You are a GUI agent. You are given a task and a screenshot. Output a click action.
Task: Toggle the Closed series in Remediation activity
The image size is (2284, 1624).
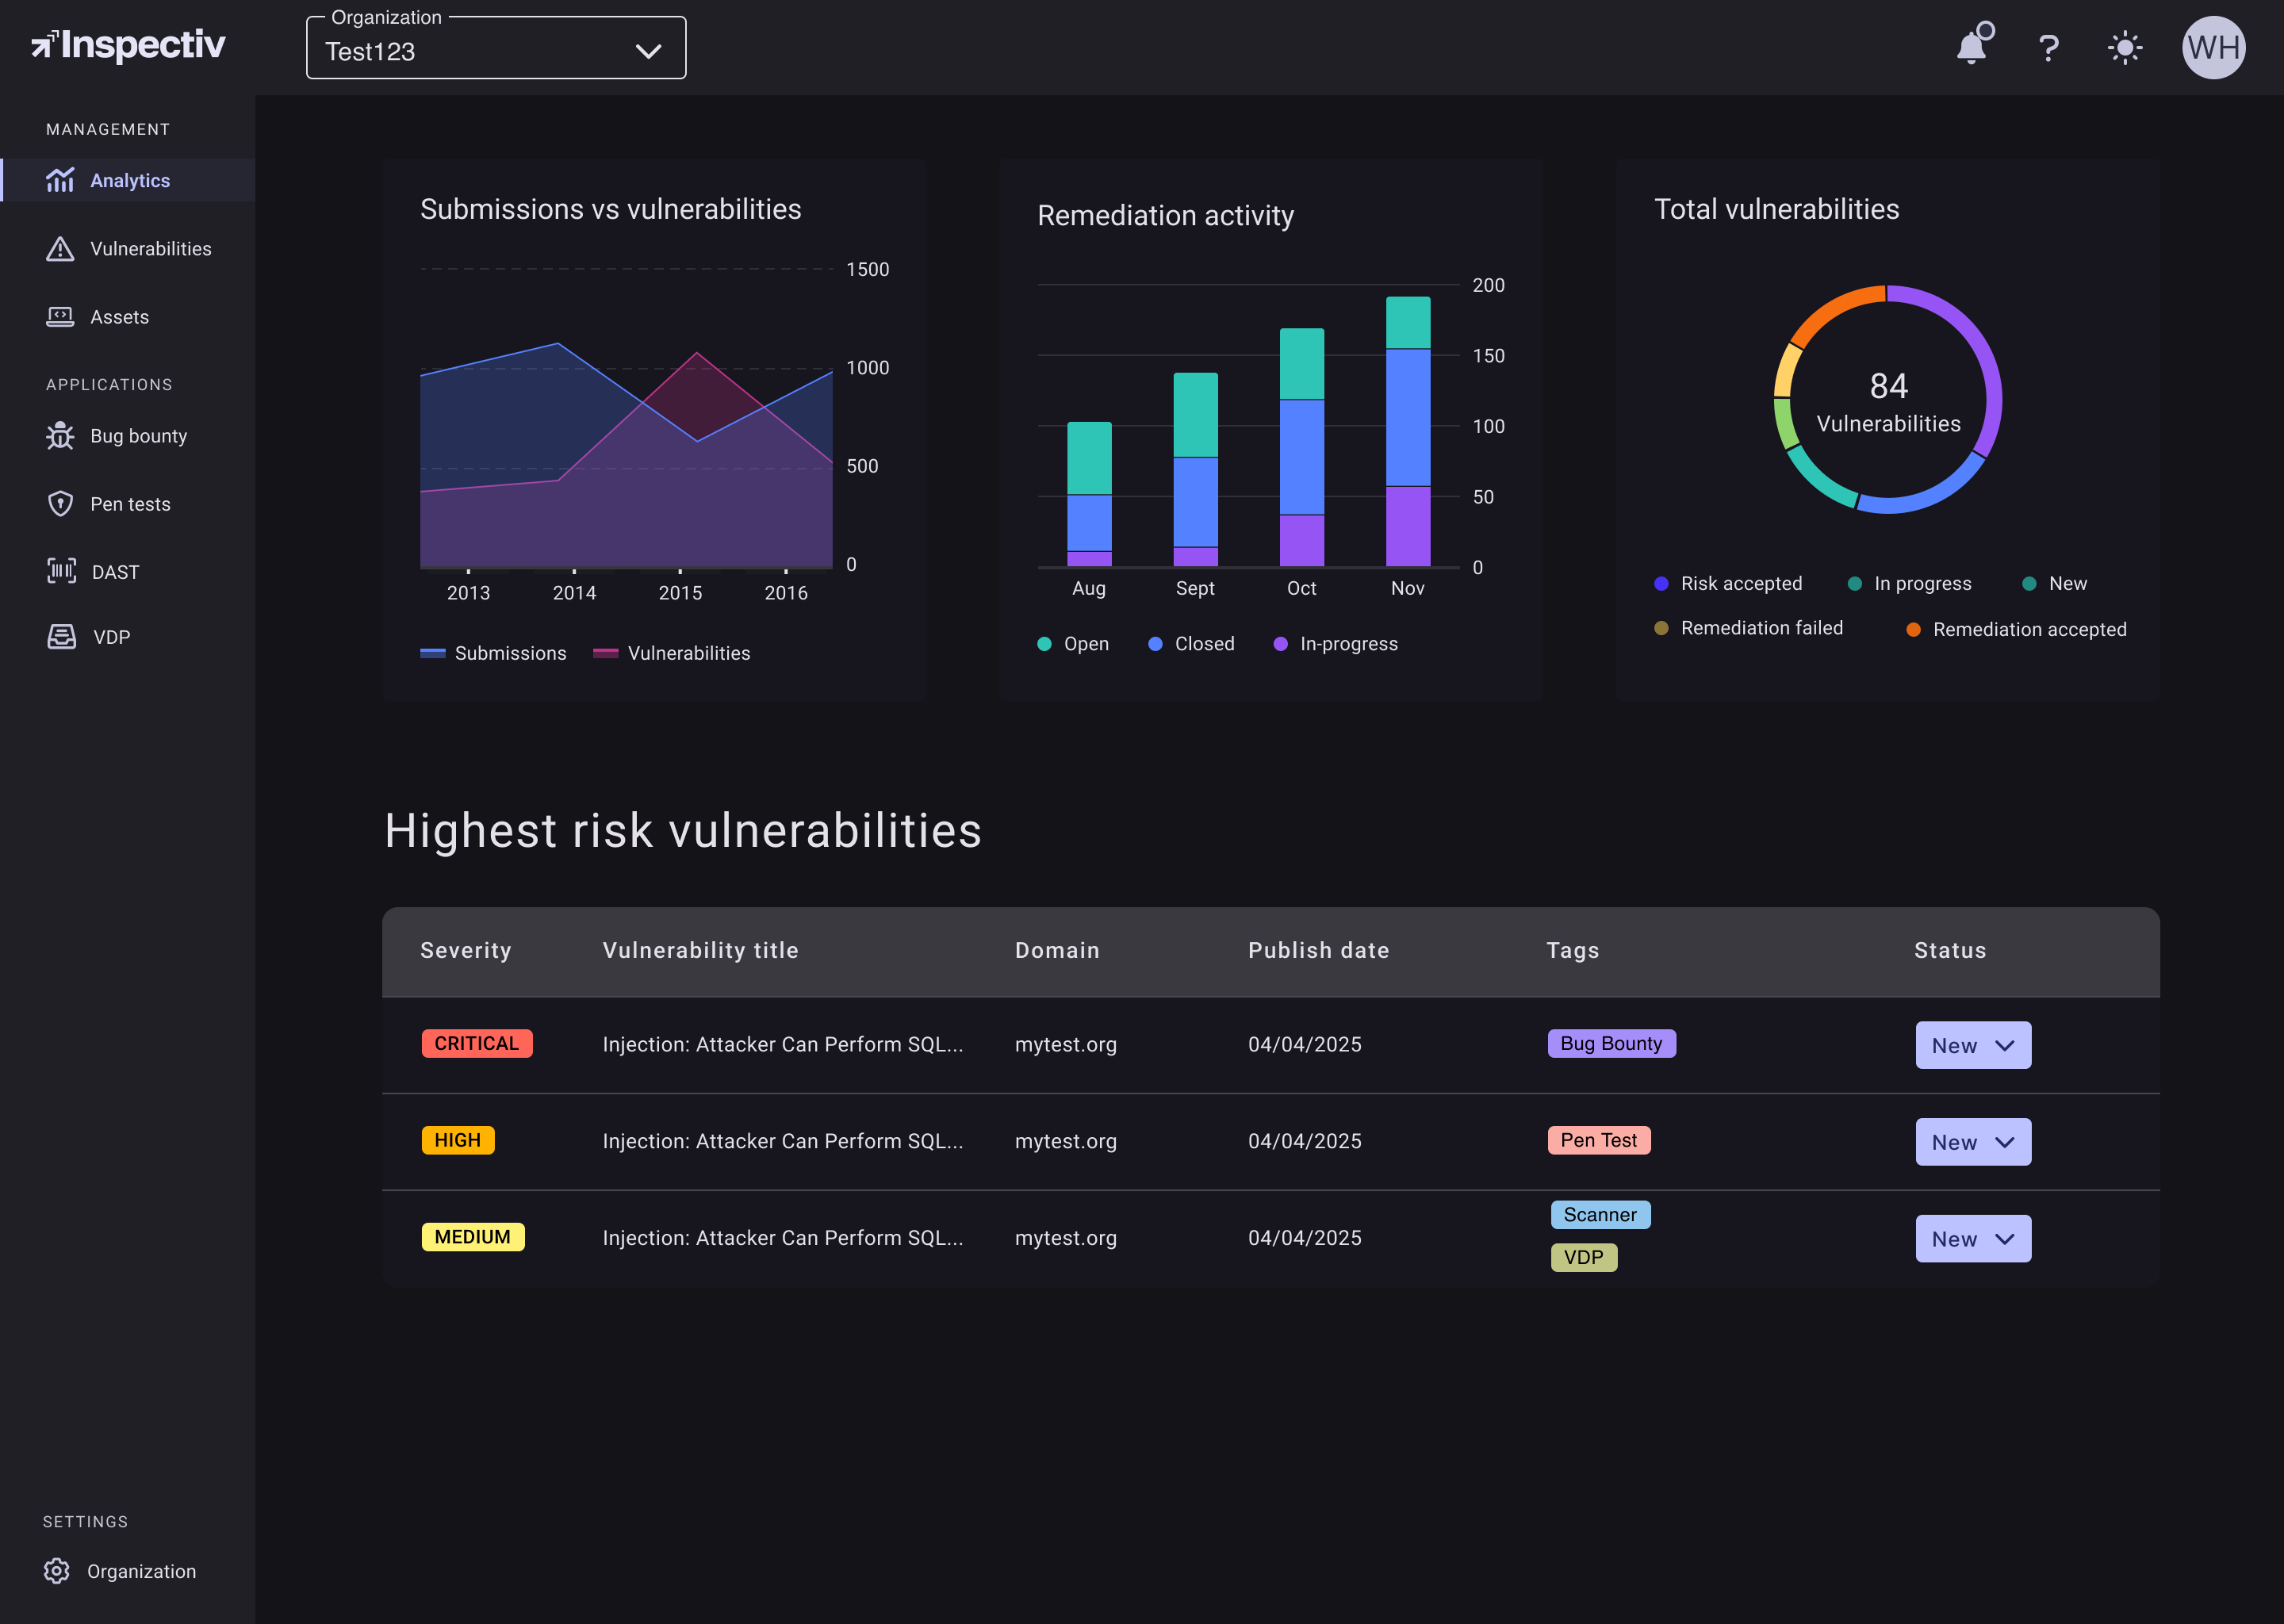[1191, 643]
